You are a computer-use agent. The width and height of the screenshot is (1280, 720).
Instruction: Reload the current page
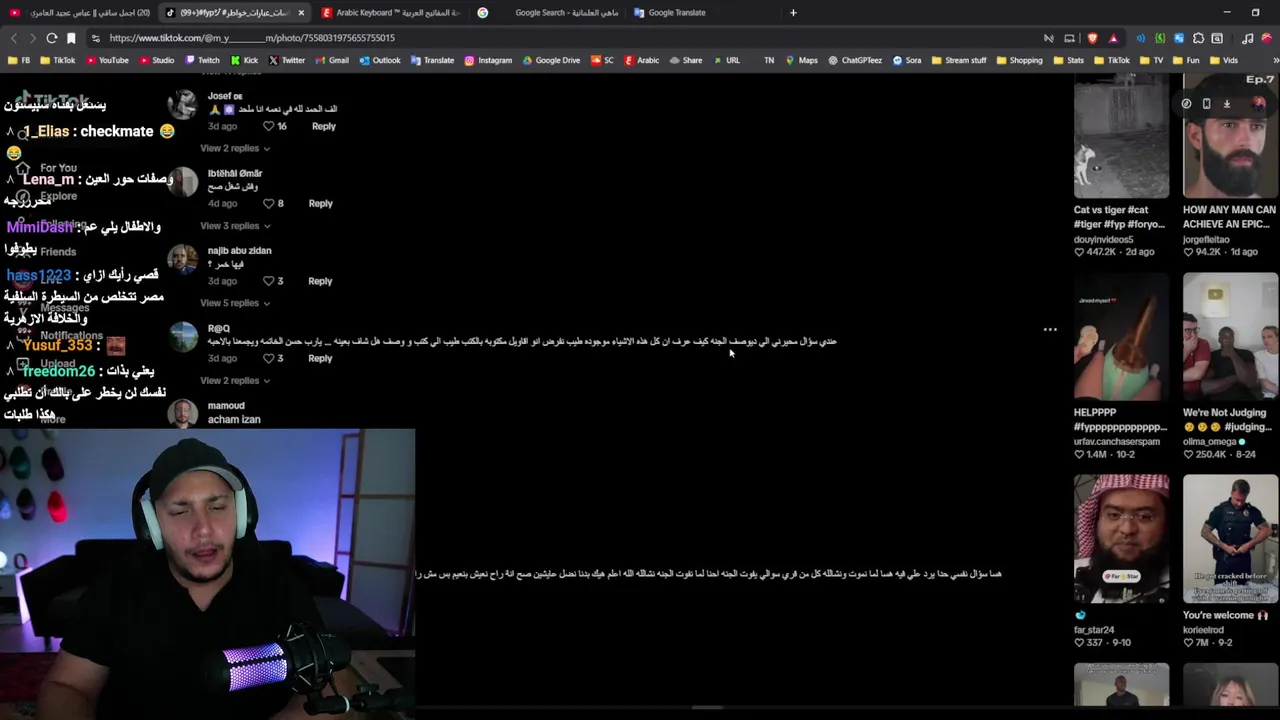point(51,38)
